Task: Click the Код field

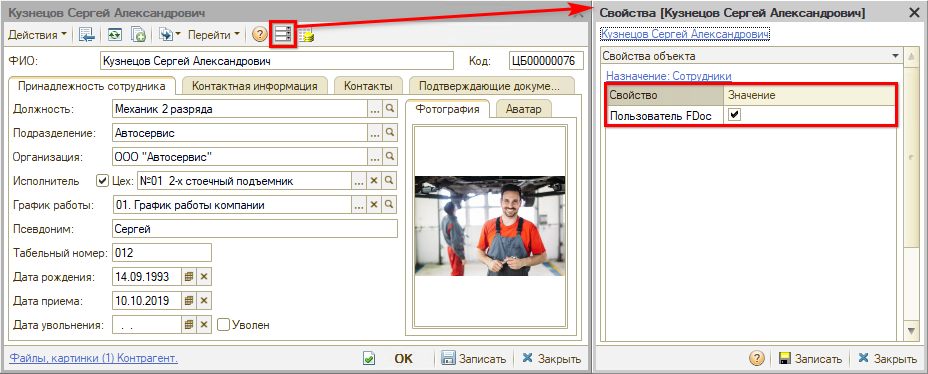Action: point(546,60)
